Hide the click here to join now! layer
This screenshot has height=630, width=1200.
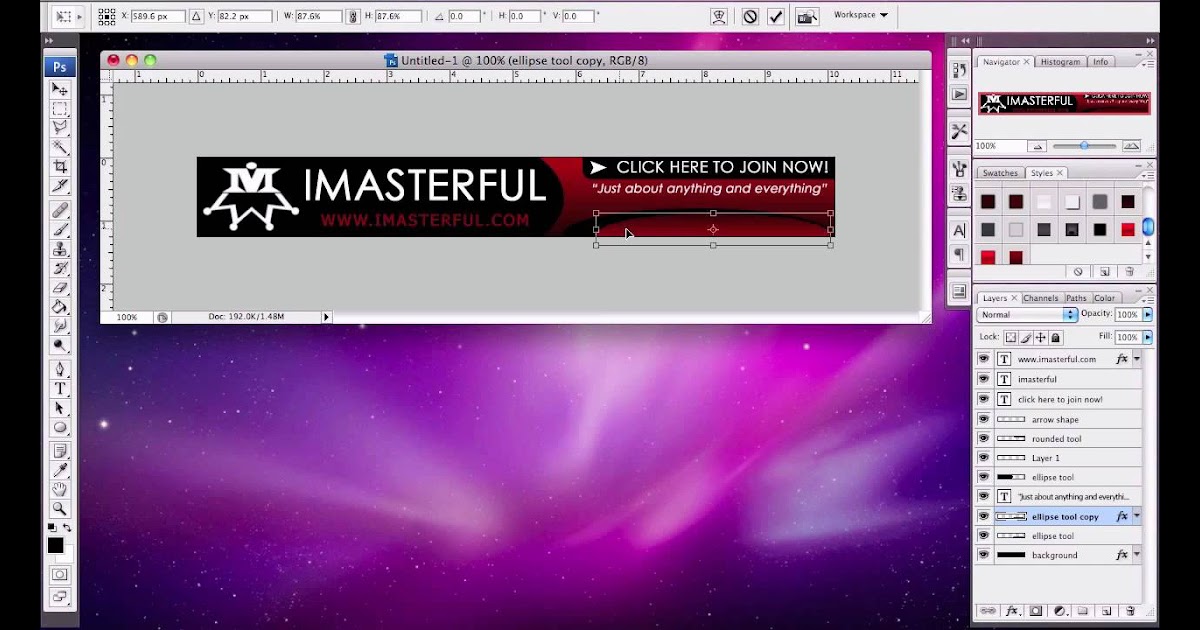(x=984, y=399)
